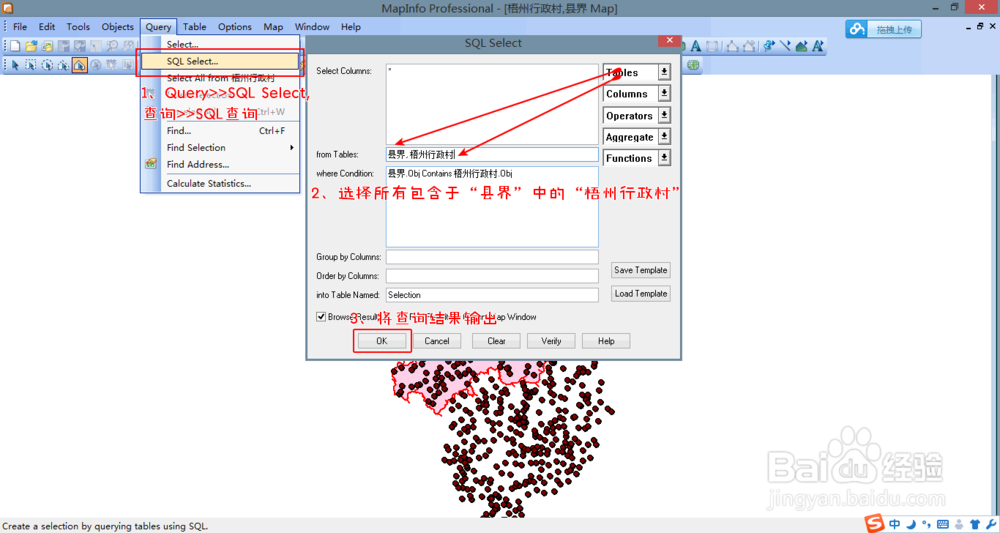
Task: Open the File menu
Action: pos(20,27)
